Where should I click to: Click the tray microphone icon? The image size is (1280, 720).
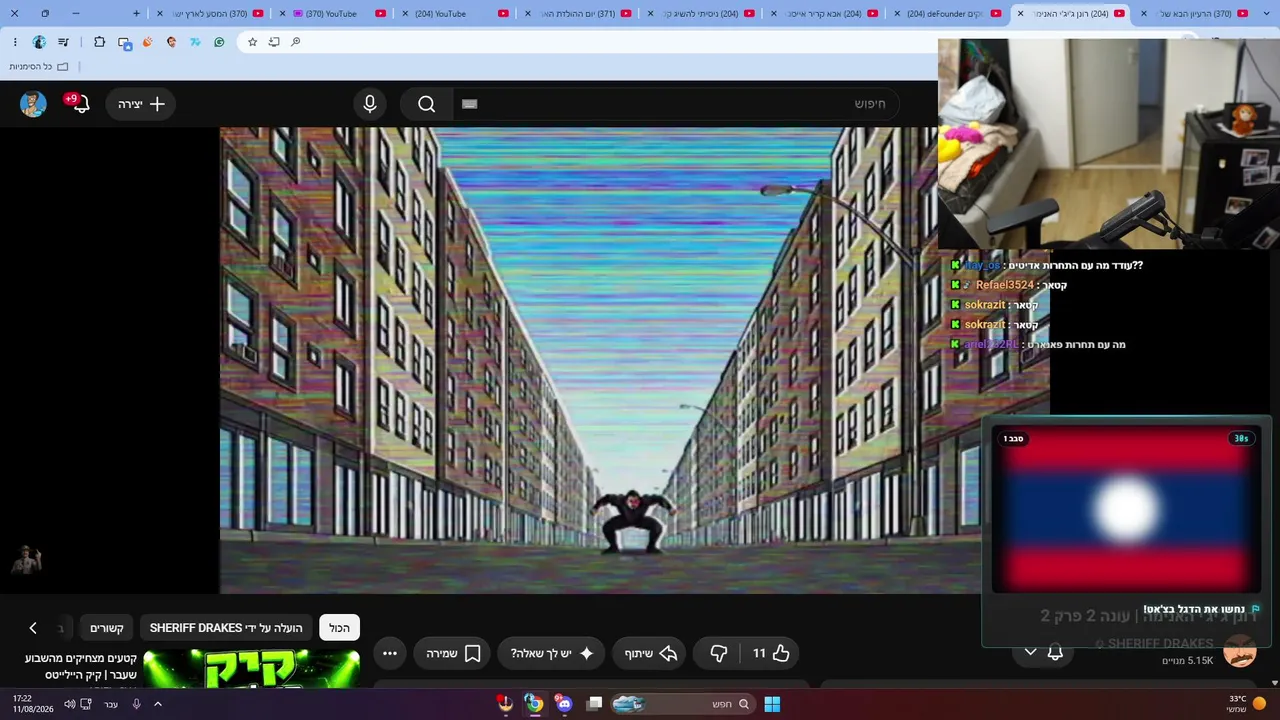[136, 704]
